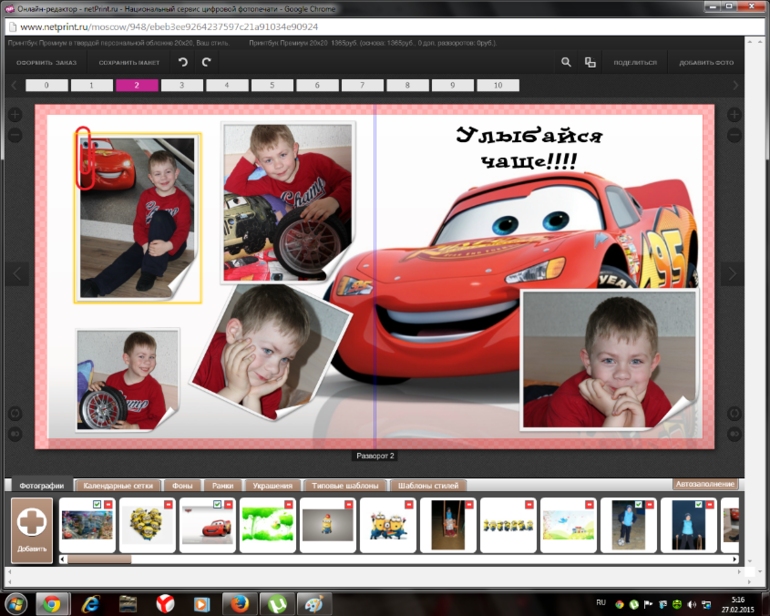Image resolution: width=770 pixels, height=616 pixels.
Task: Toggle the green checkmark on first photo thumbnail
Action: click(96, 505)
